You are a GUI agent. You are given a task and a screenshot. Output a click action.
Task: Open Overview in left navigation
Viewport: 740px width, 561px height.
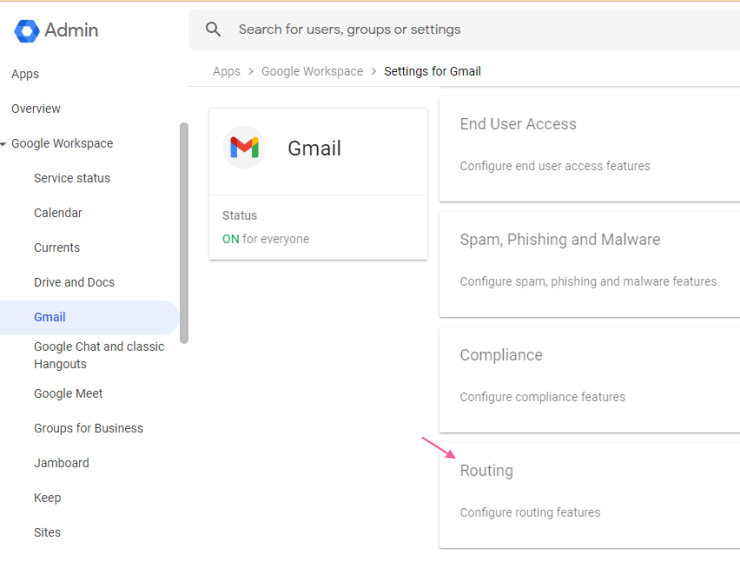36,109
